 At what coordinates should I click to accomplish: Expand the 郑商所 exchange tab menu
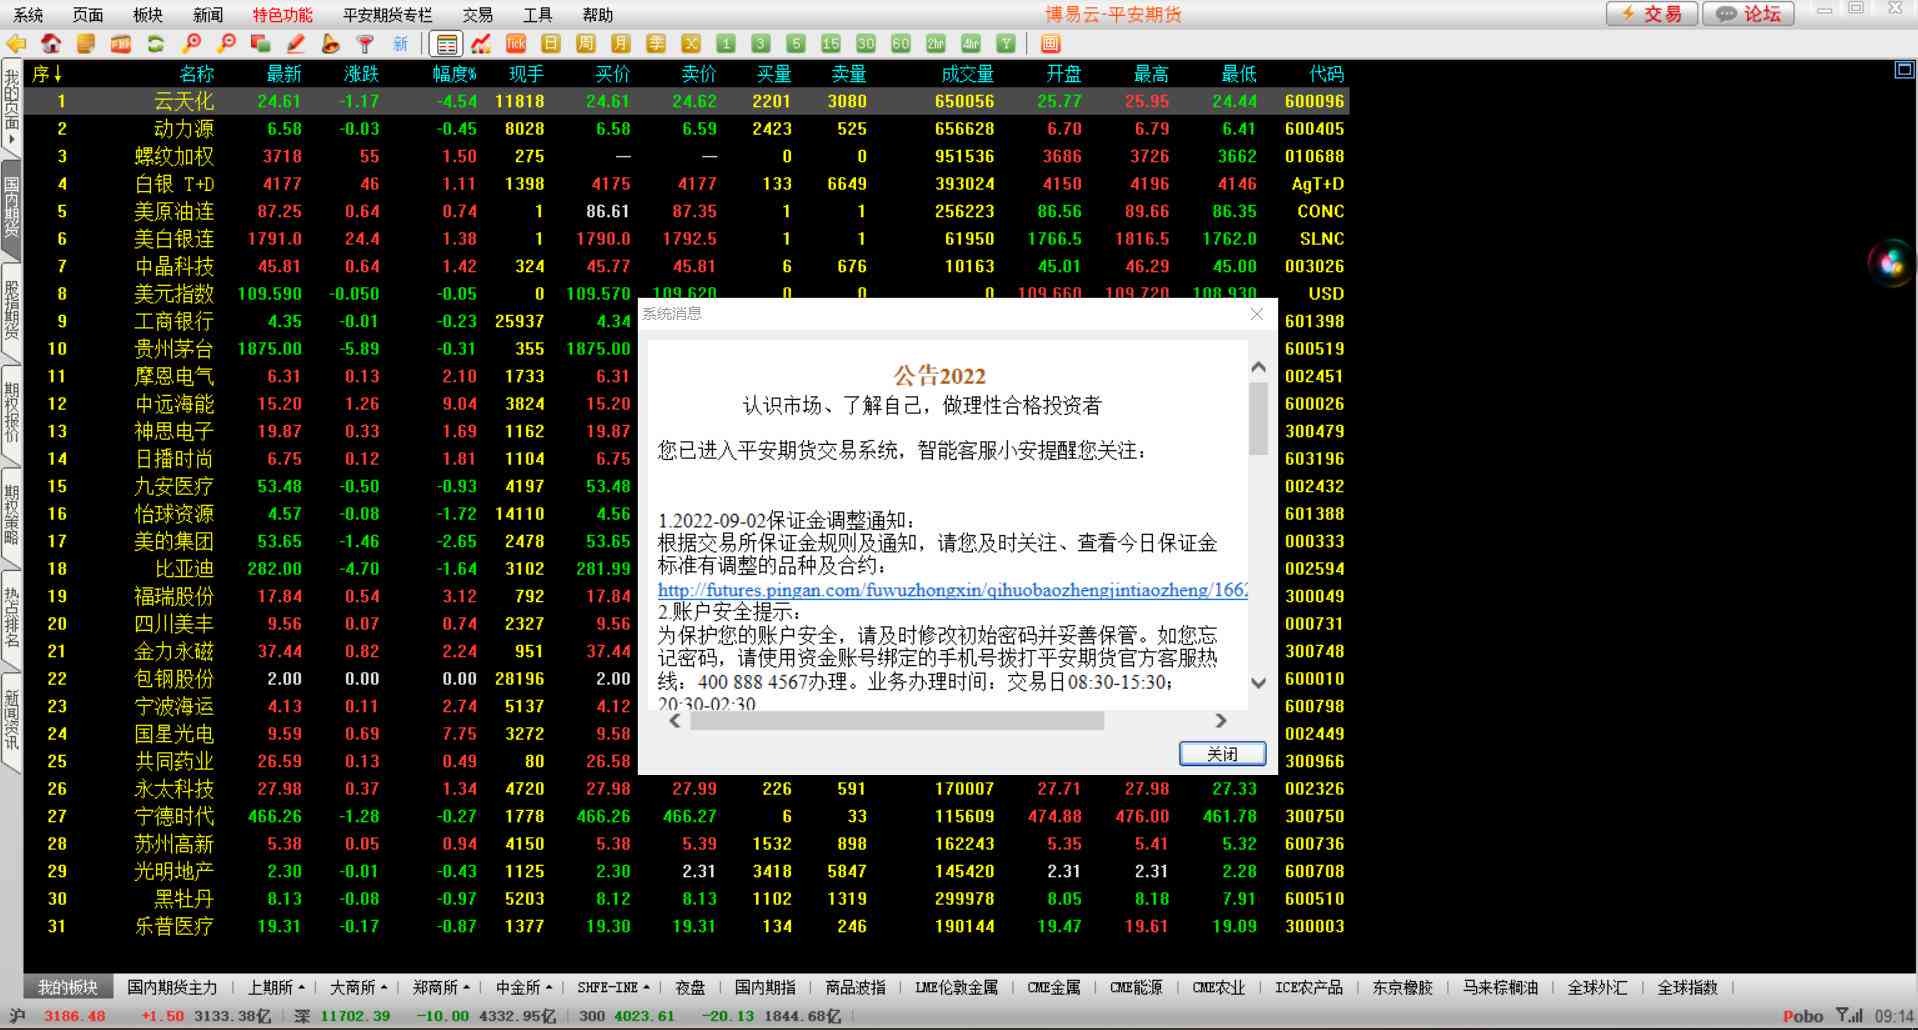(441, 988)
